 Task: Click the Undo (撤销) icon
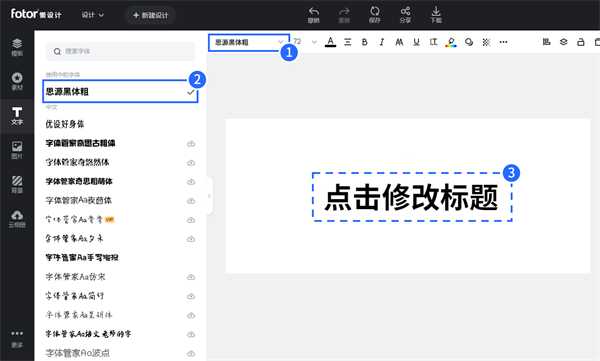[313, 15]
